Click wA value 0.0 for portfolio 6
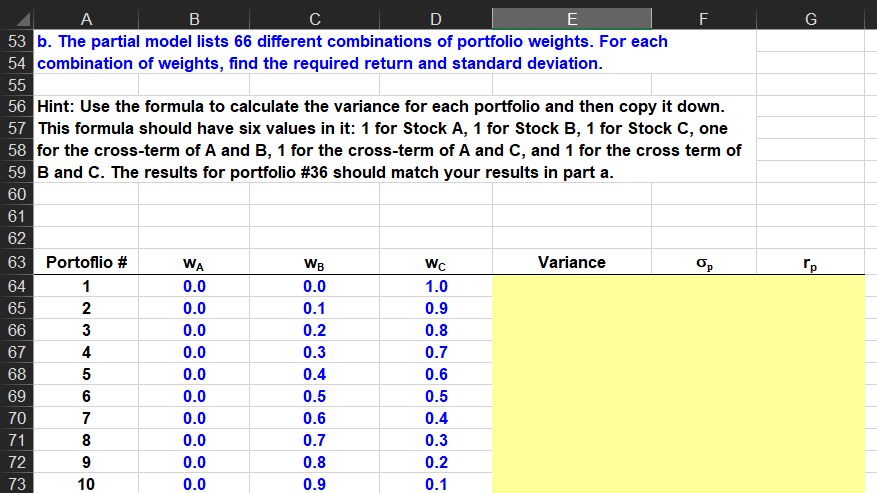 coord(194,396)
